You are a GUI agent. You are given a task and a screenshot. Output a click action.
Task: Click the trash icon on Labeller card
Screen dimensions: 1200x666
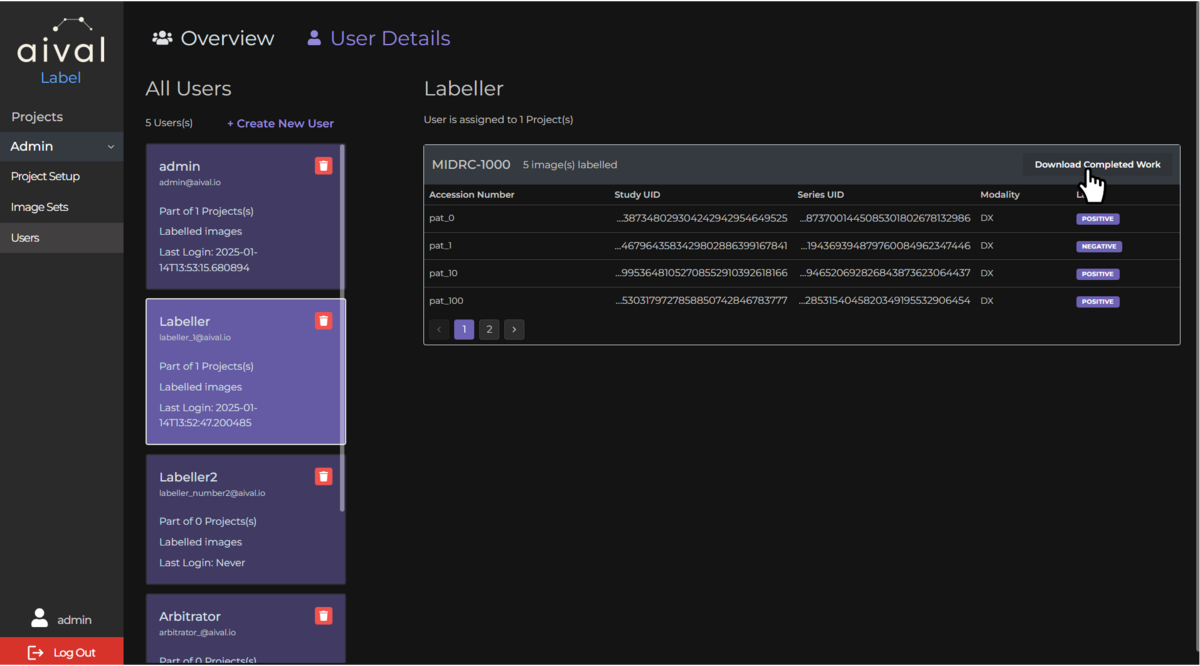click(323, 320)
